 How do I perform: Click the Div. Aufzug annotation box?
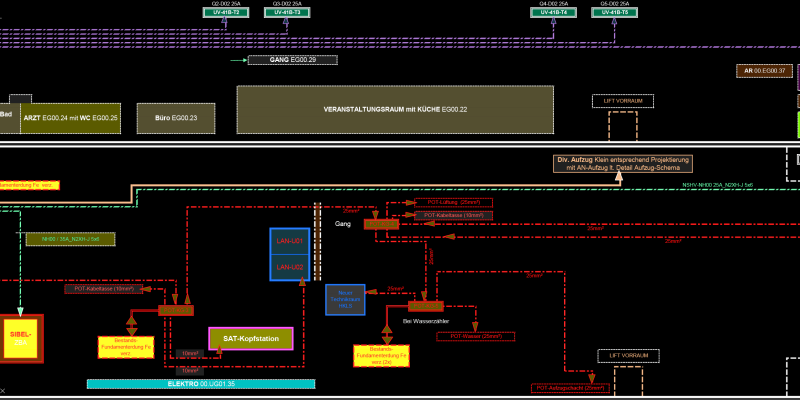click(x=623, y=164)
